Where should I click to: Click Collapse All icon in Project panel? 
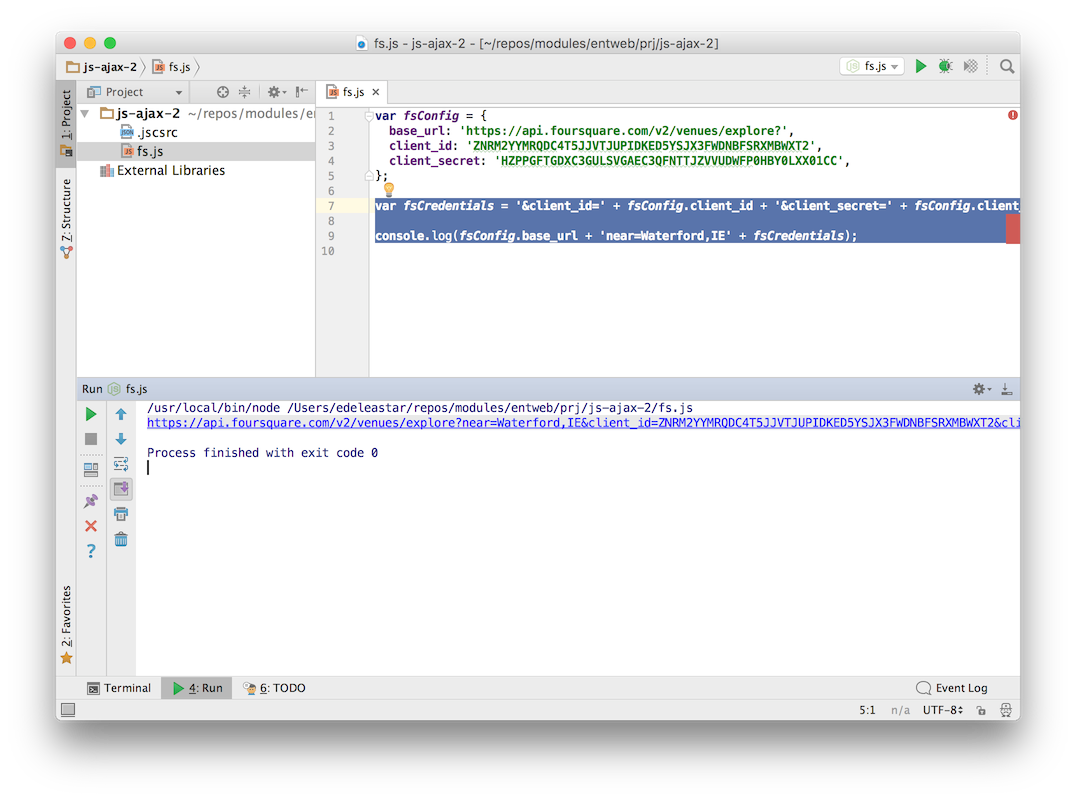pos(244,92)
